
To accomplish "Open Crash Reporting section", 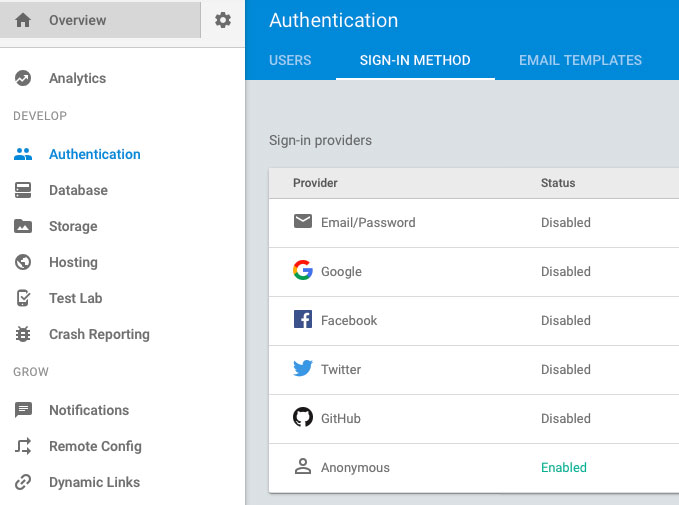I will click(100, 334).
